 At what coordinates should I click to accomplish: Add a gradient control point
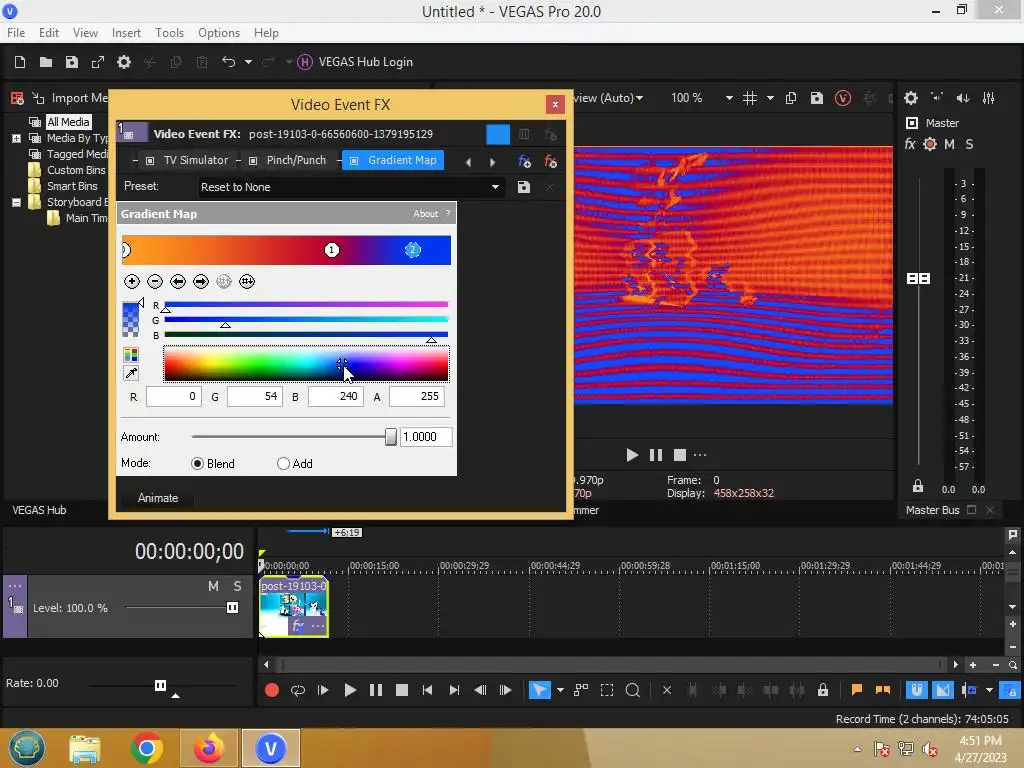[x=132, y=281]
